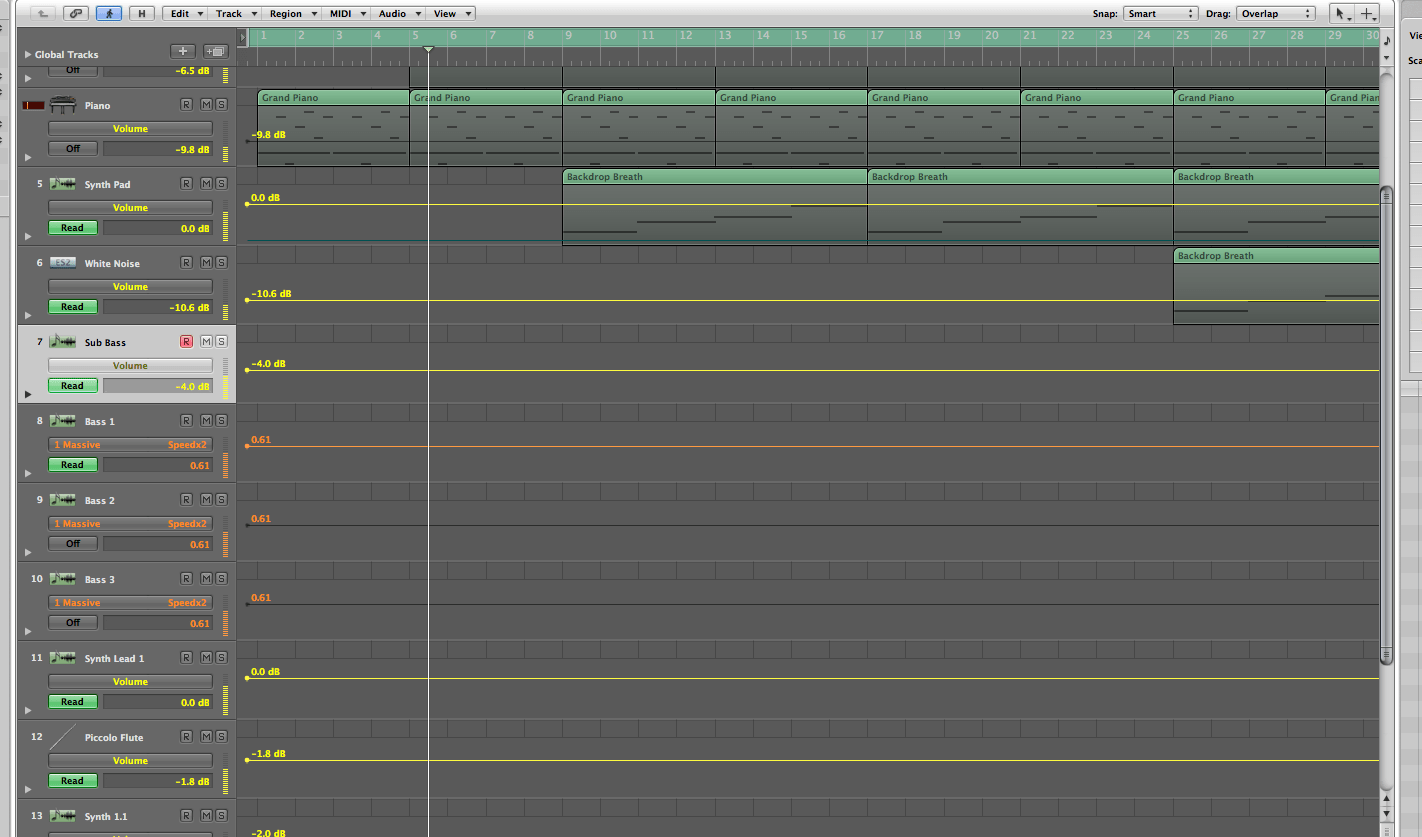Open the Snap mode dropdown set to Smart
This screenshot has width=1422, height=837.
pyautogui.click(x=1160, y=13)
